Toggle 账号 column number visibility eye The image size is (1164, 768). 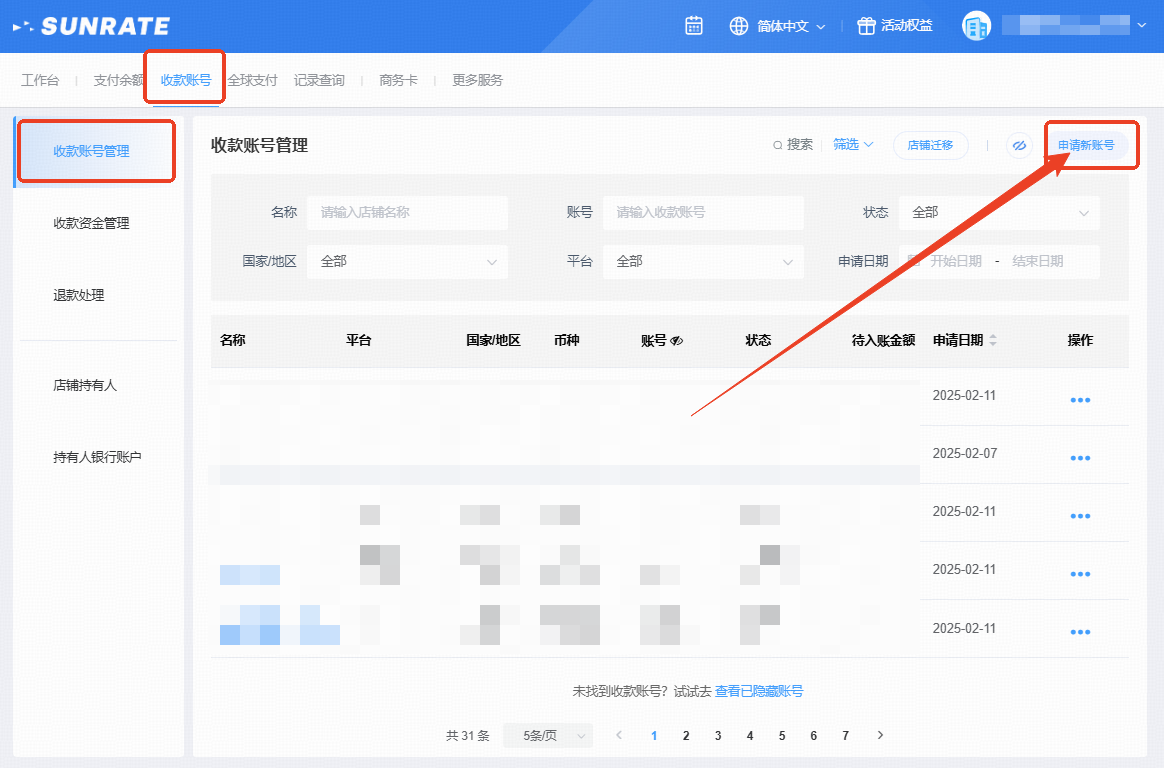[x=677, y=341]
